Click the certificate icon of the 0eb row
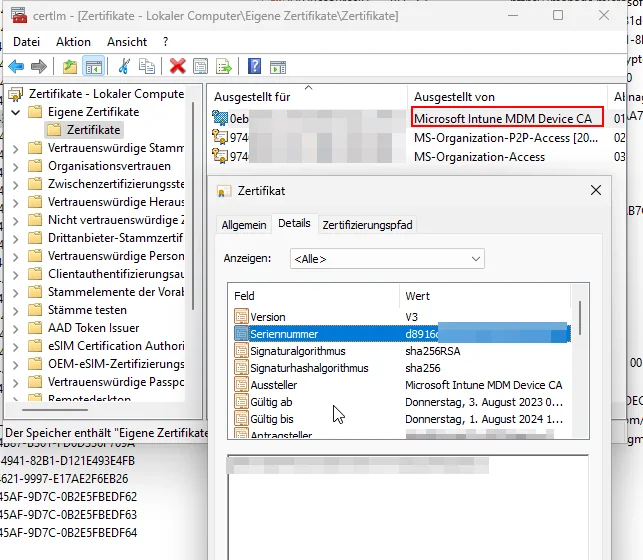Viewport: 643px width, 560px height. 220,118
